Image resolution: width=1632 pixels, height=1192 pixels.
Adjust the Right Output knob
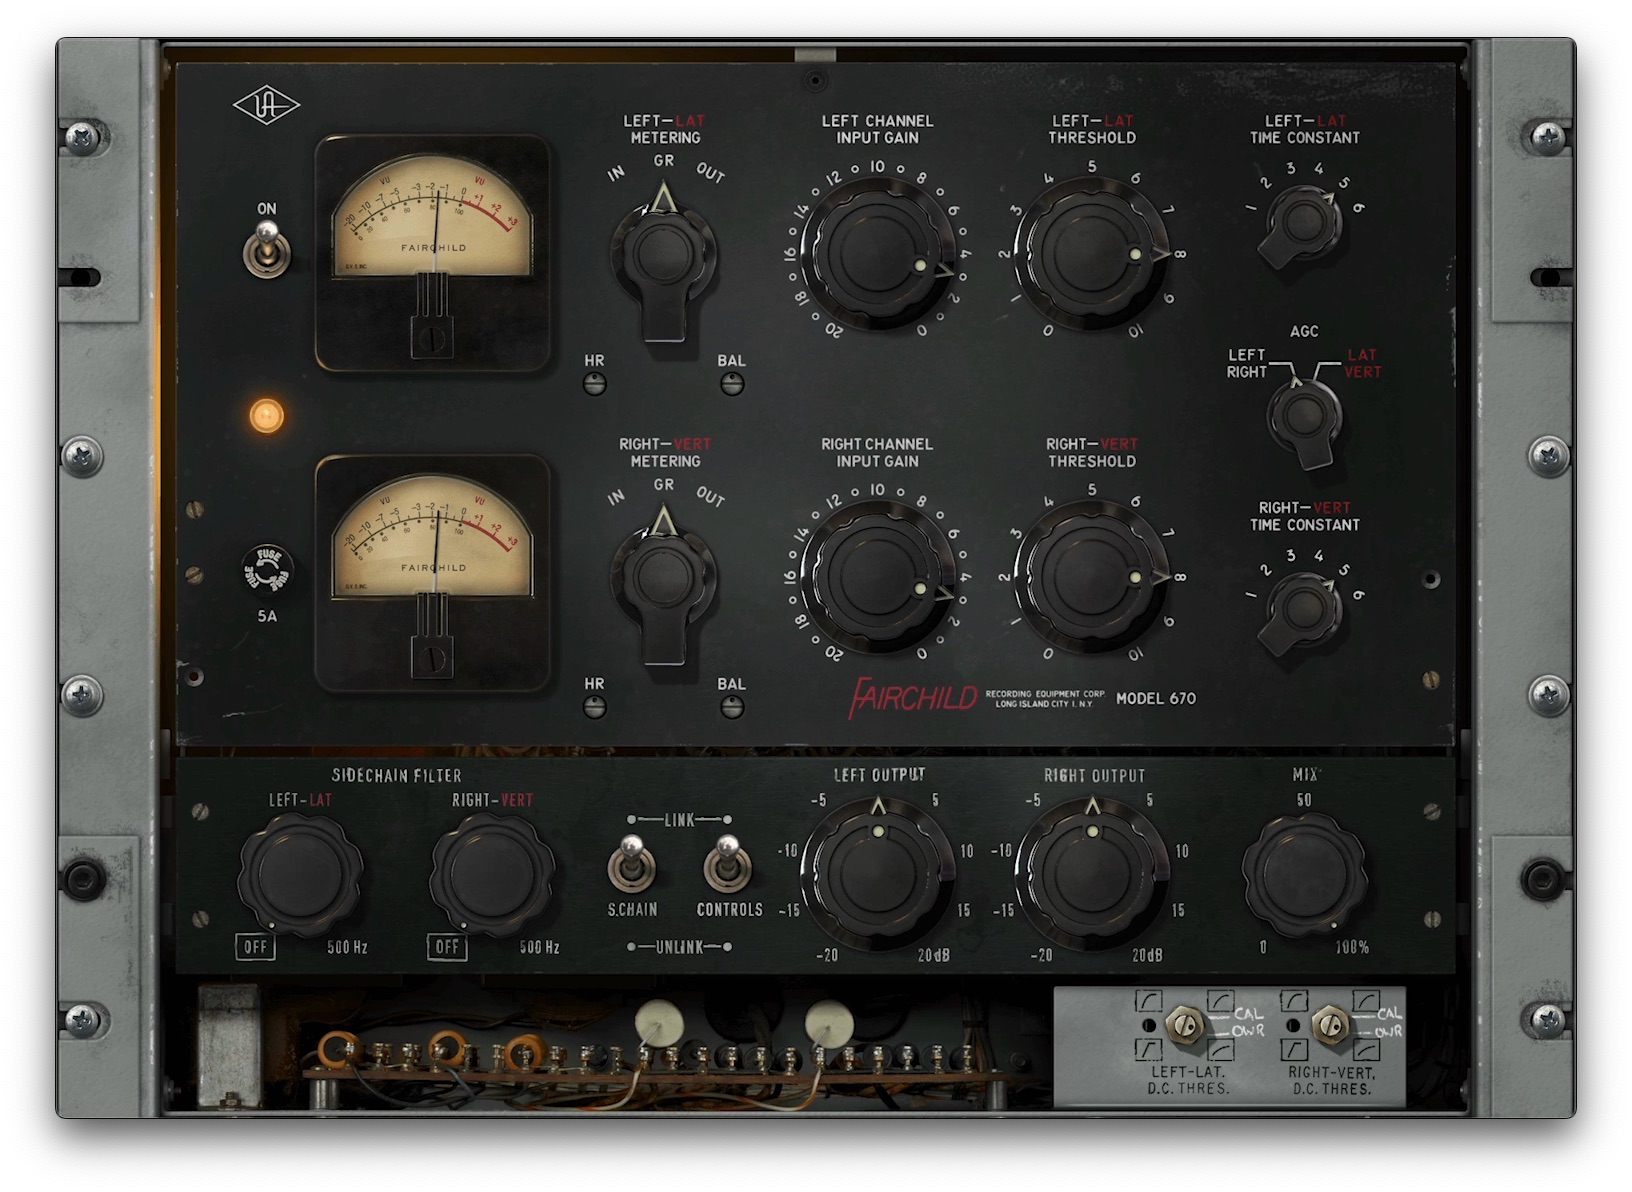(1093, 874)
